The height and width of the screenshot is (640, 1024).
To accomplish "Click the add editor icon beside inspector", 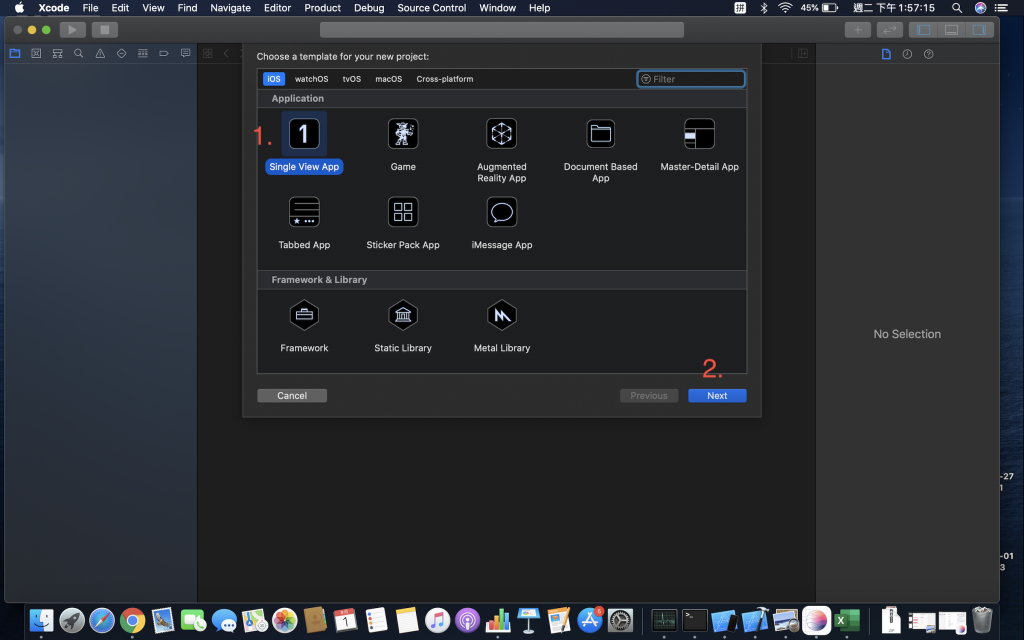I will pyautogui.click(x=803, y=54).
